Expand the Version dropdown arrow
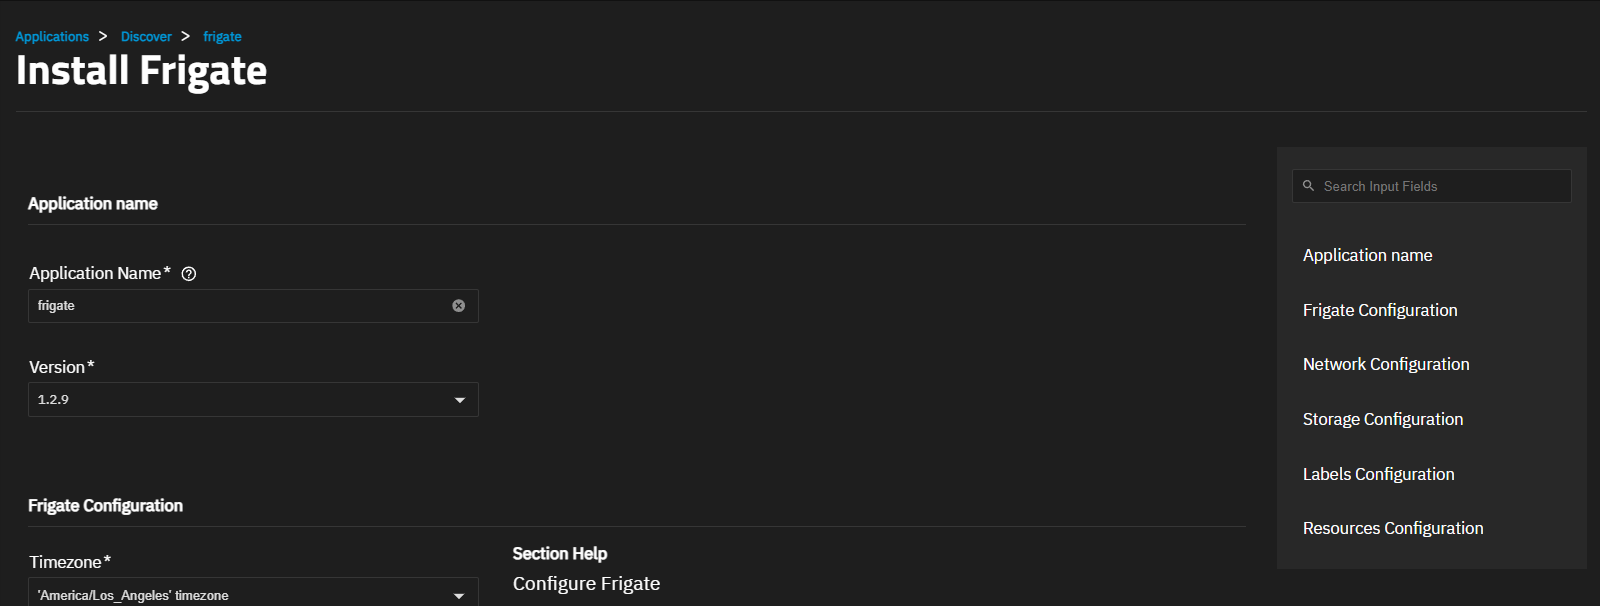The image size is (1600, 606). tap(460, 400)
